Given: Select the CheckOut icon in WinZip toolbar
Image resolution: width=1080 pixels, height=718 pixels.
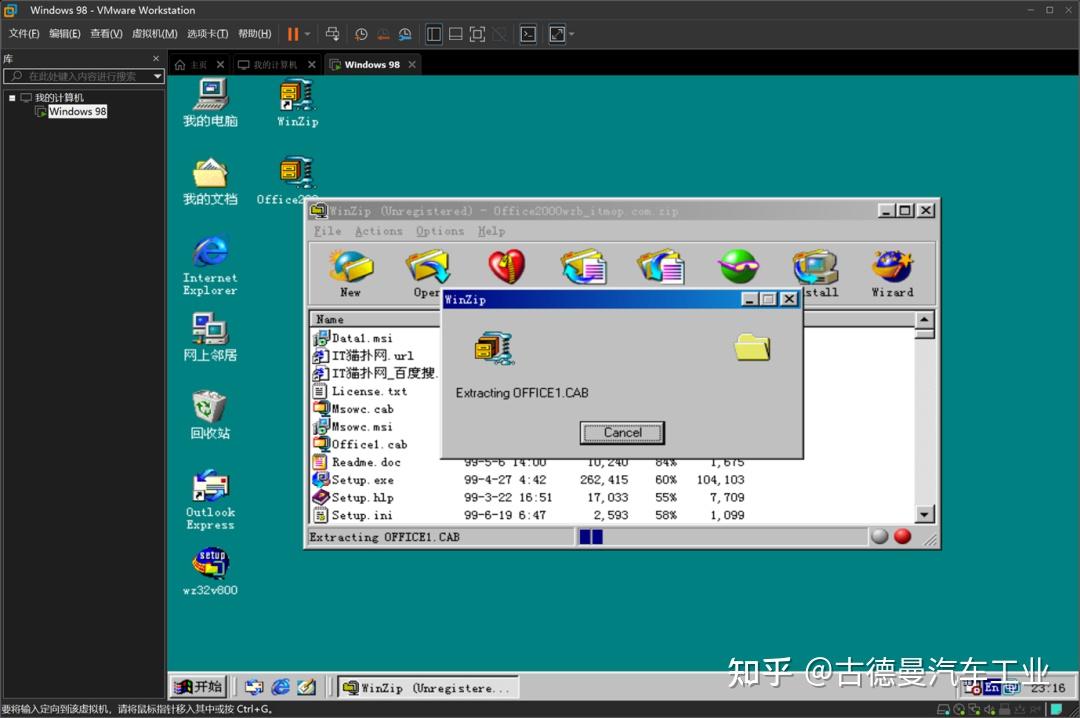Looking at the screenshot, I should coord(737,265).
